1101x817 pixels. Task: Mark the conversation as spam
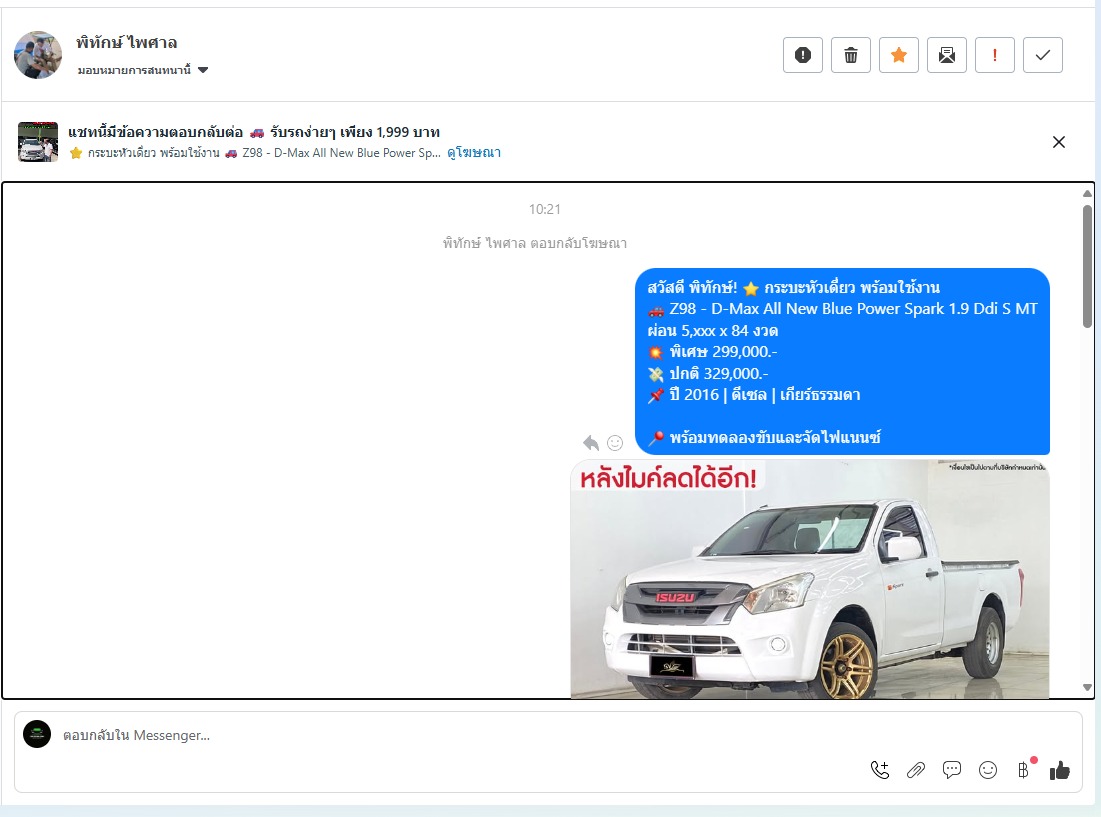click(803, 55)
